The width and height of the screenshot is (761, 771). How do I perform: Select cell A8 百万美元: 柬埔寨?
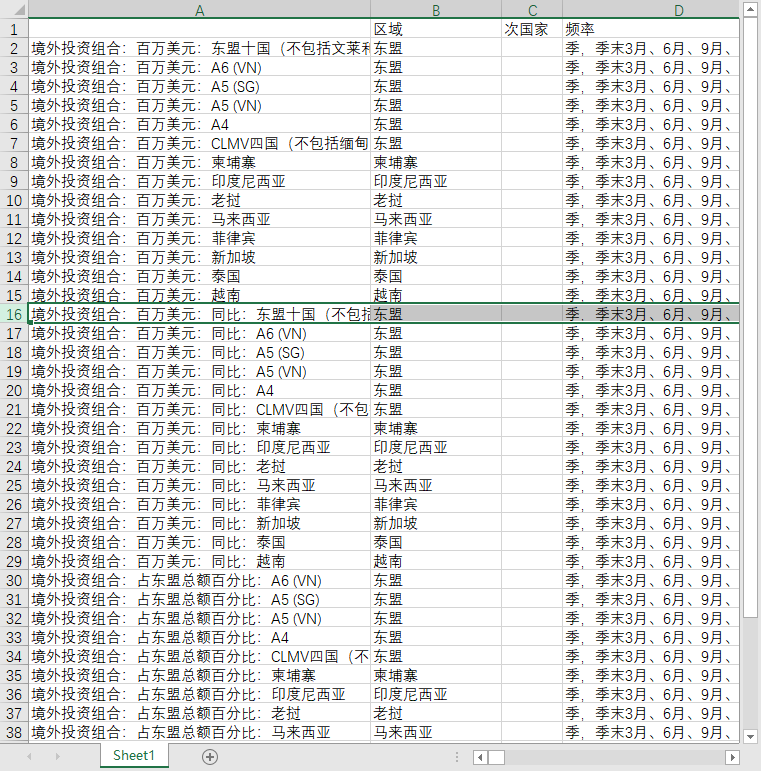tap(199, 162)
